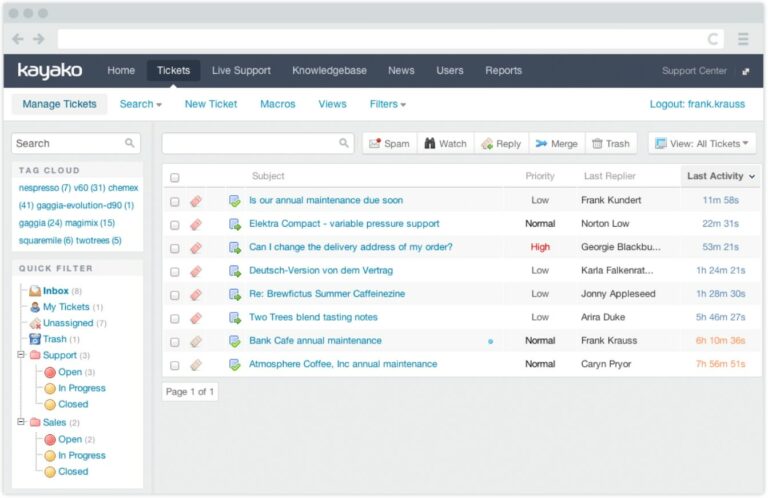Click the tag icon on 'Is our annual maintenance due soon'
The height and width of the screenshot is (498, 768).
click(x=196, y=201)
